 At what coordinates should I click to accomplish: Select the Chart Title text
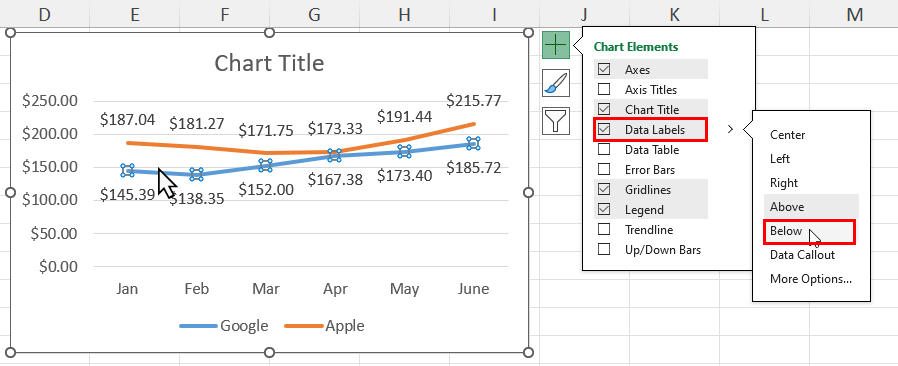click(269, 63)
